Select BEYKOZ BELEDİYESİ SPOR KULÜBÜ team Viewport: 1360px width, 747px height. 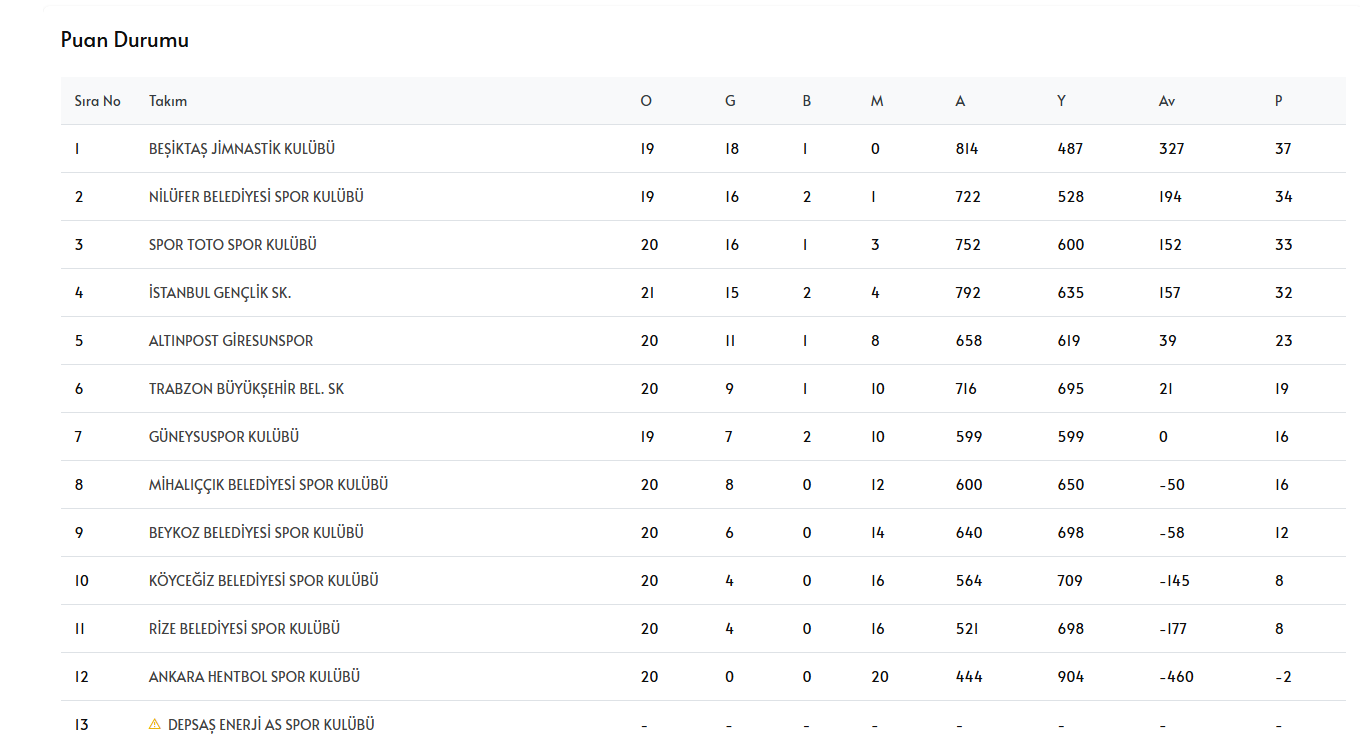[x=255, y=533]
